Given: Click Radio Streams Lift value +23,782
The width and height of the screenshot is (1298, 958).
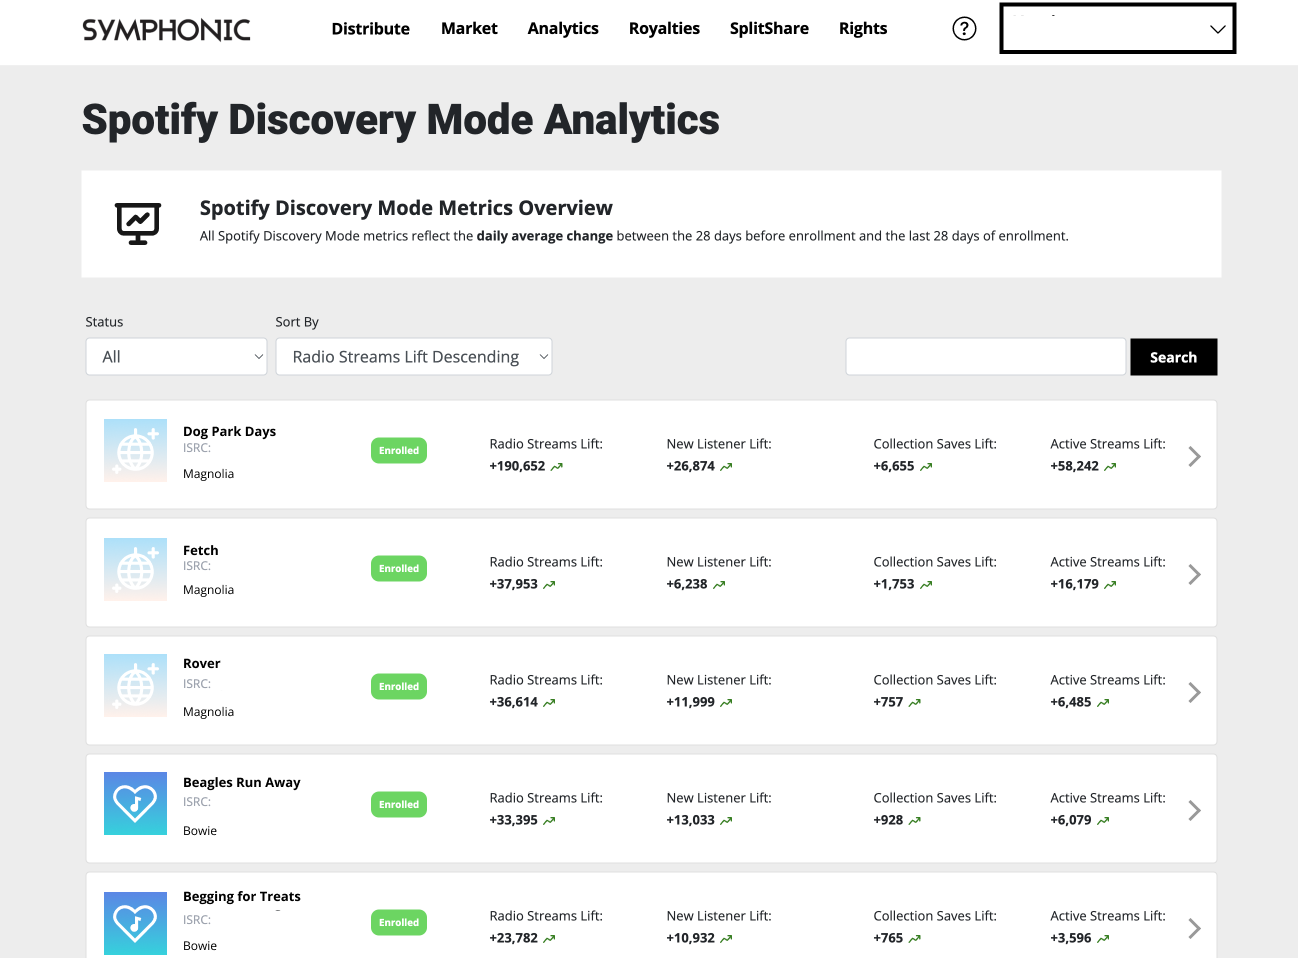Looking at the screenshot, I should [x=514, y=938].
